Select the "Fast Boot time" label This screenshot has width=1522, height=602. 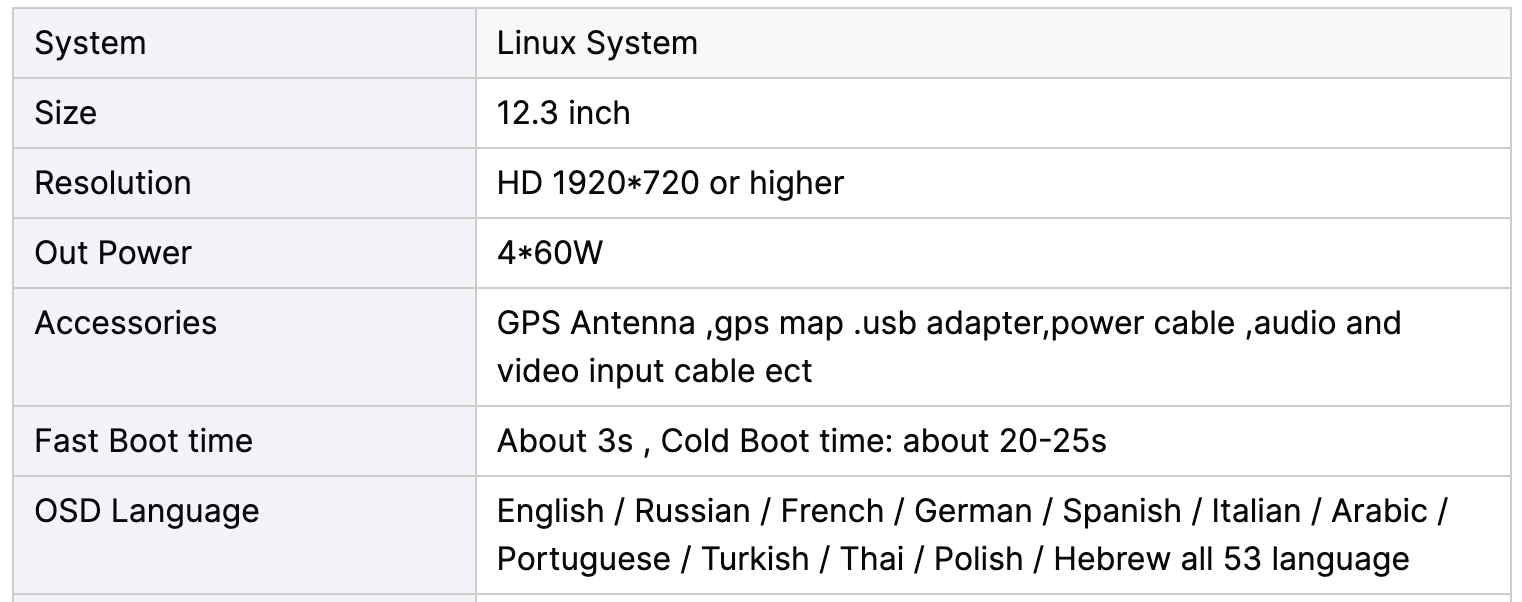click(143, 441)
